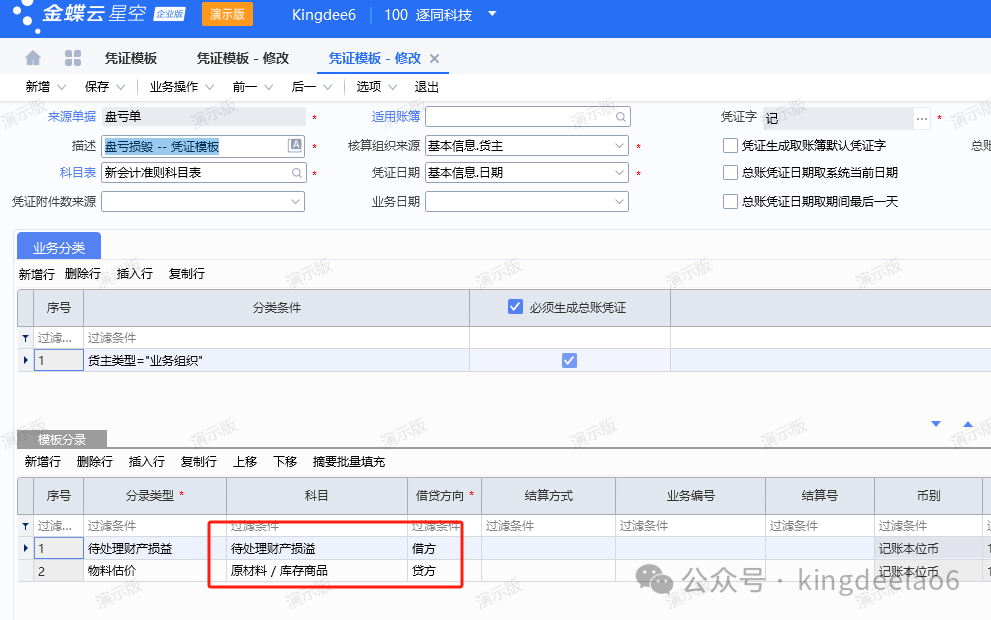The height and width of the screenshot is (620, 991).
Task: Enable 凭证生成取账簿默认凭证字 checkbox
Action: click(x=731, y=146)
